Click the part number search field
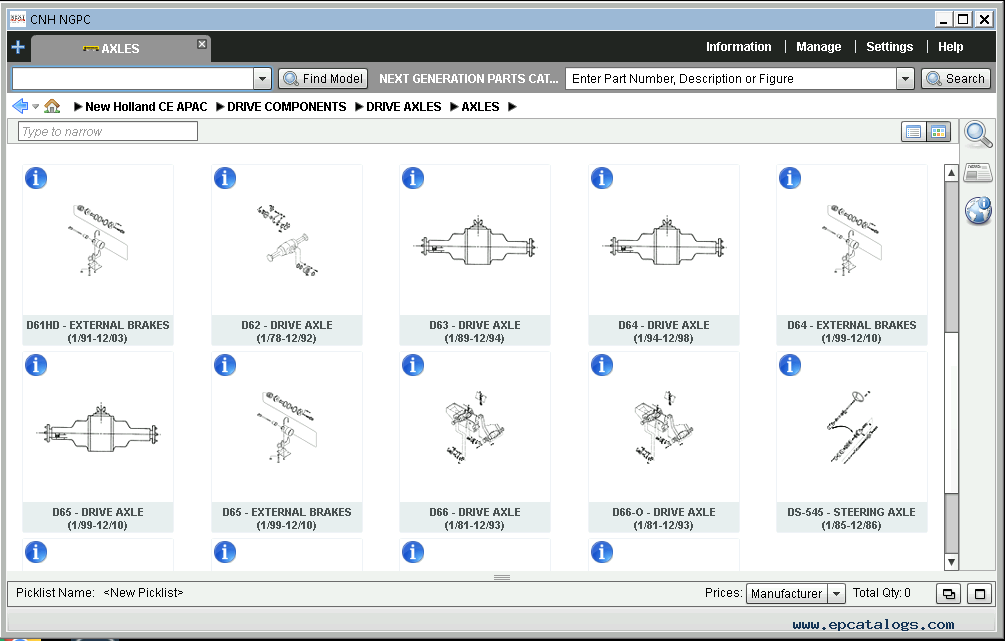 click(x=731, y=79)
